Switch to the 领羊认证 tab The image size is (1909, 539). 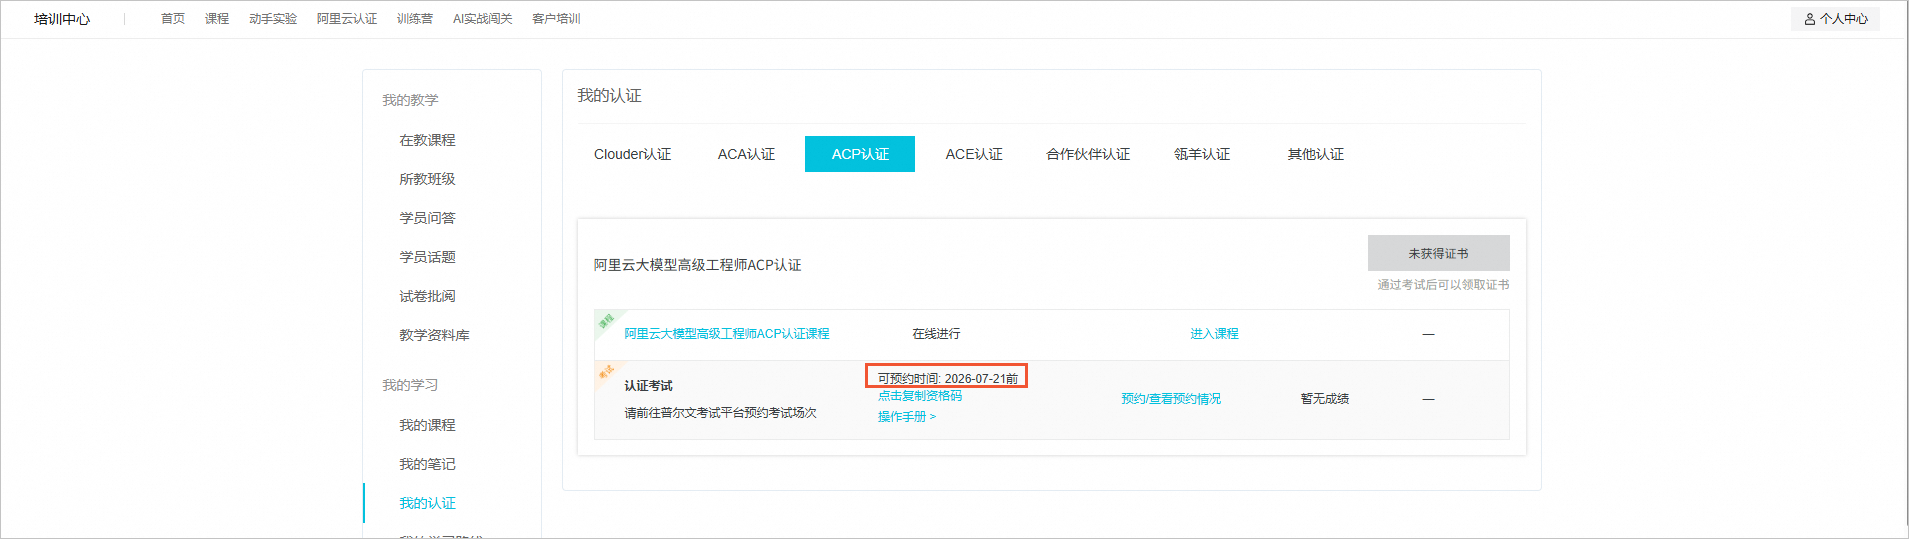(x=1202, y=154)
